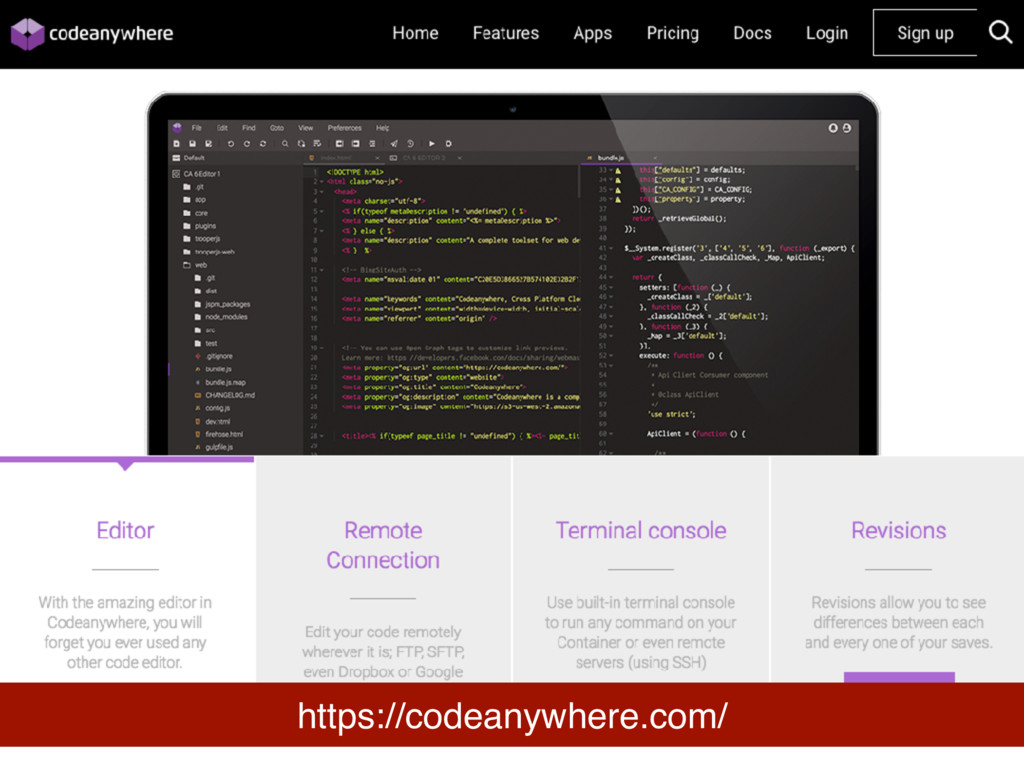Open the View menu in editor
The height and width of the screenshot is (768, 1024).
(x=306, y=128)
